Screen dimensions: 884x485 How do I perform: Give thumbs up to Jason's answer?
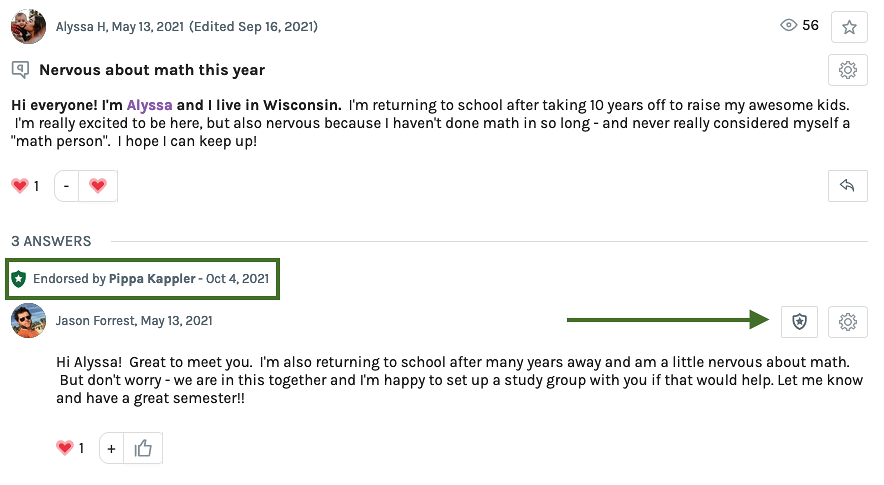tap(143, 448)
